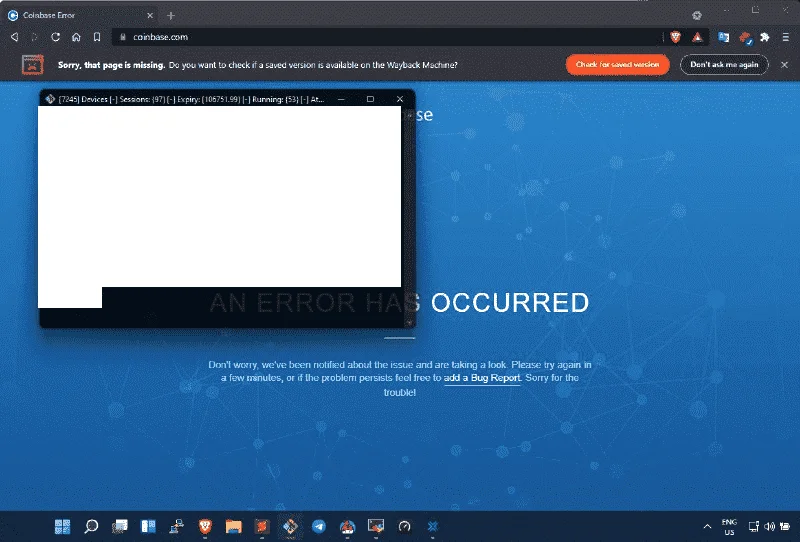Dismiss the Wayback Machine banner
The width and height of the screenshot is (800, 542).
(784, 64)
